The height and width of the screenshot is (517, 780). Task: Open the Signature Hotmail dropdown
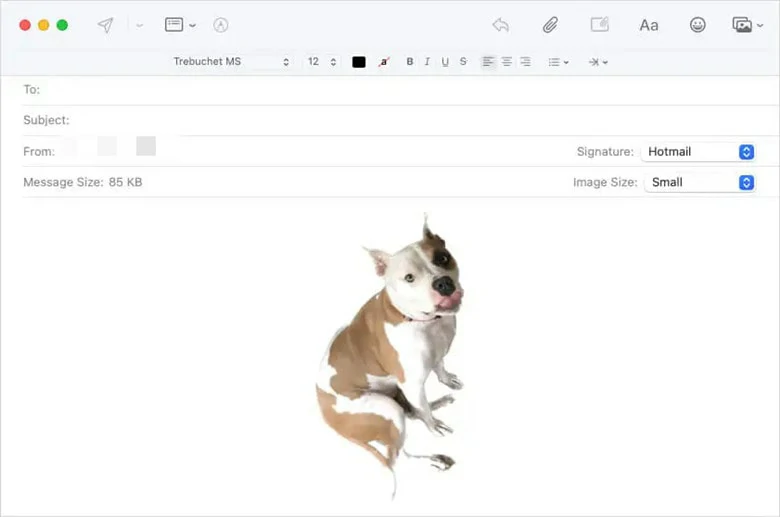(698, 152)
